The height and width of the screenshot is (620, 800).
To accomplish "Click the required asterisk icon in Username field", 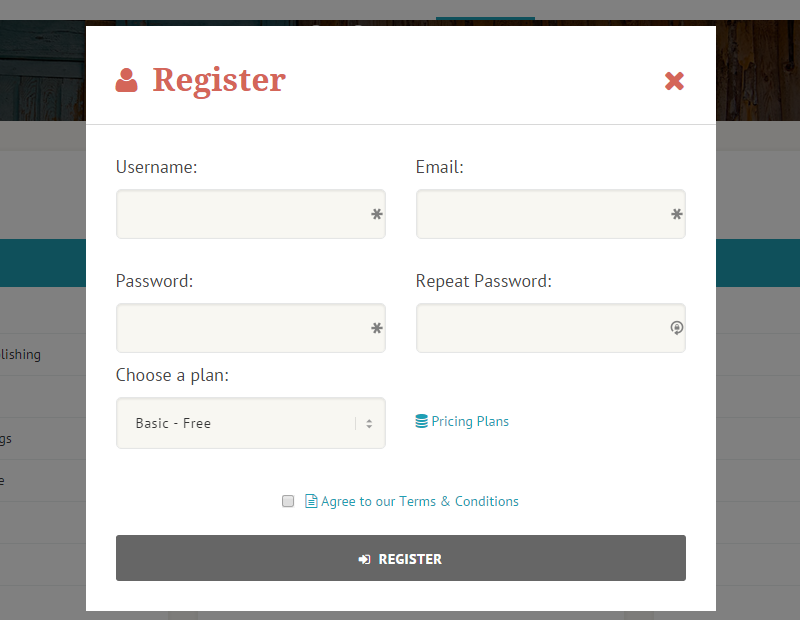I will pos(376,214).
